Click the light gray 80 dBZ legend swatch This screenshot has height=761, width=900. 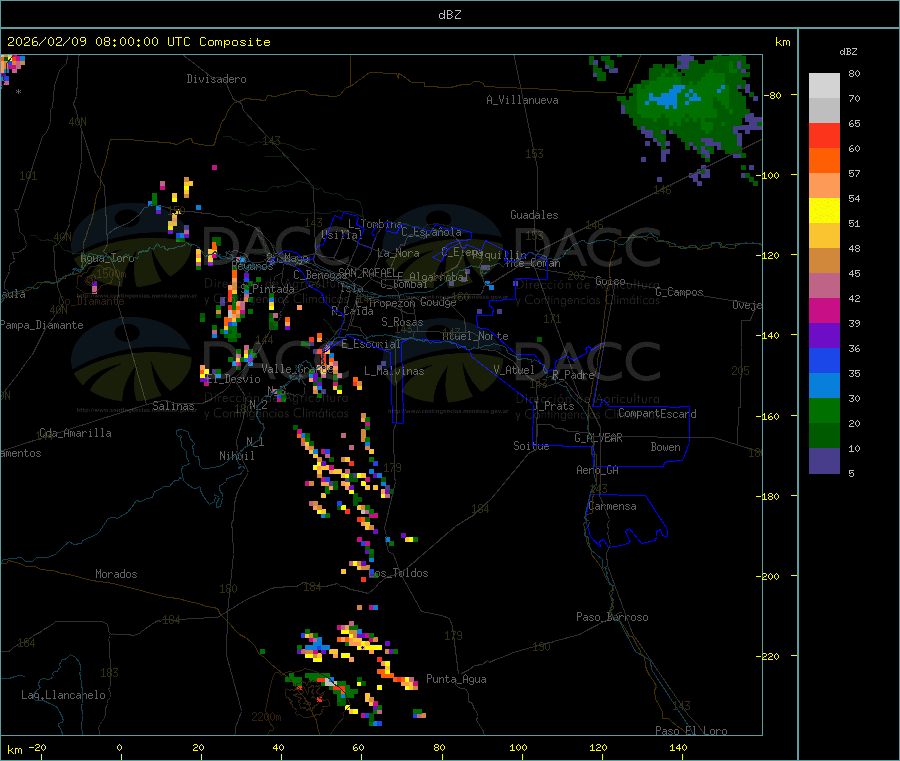pos(824,86)
